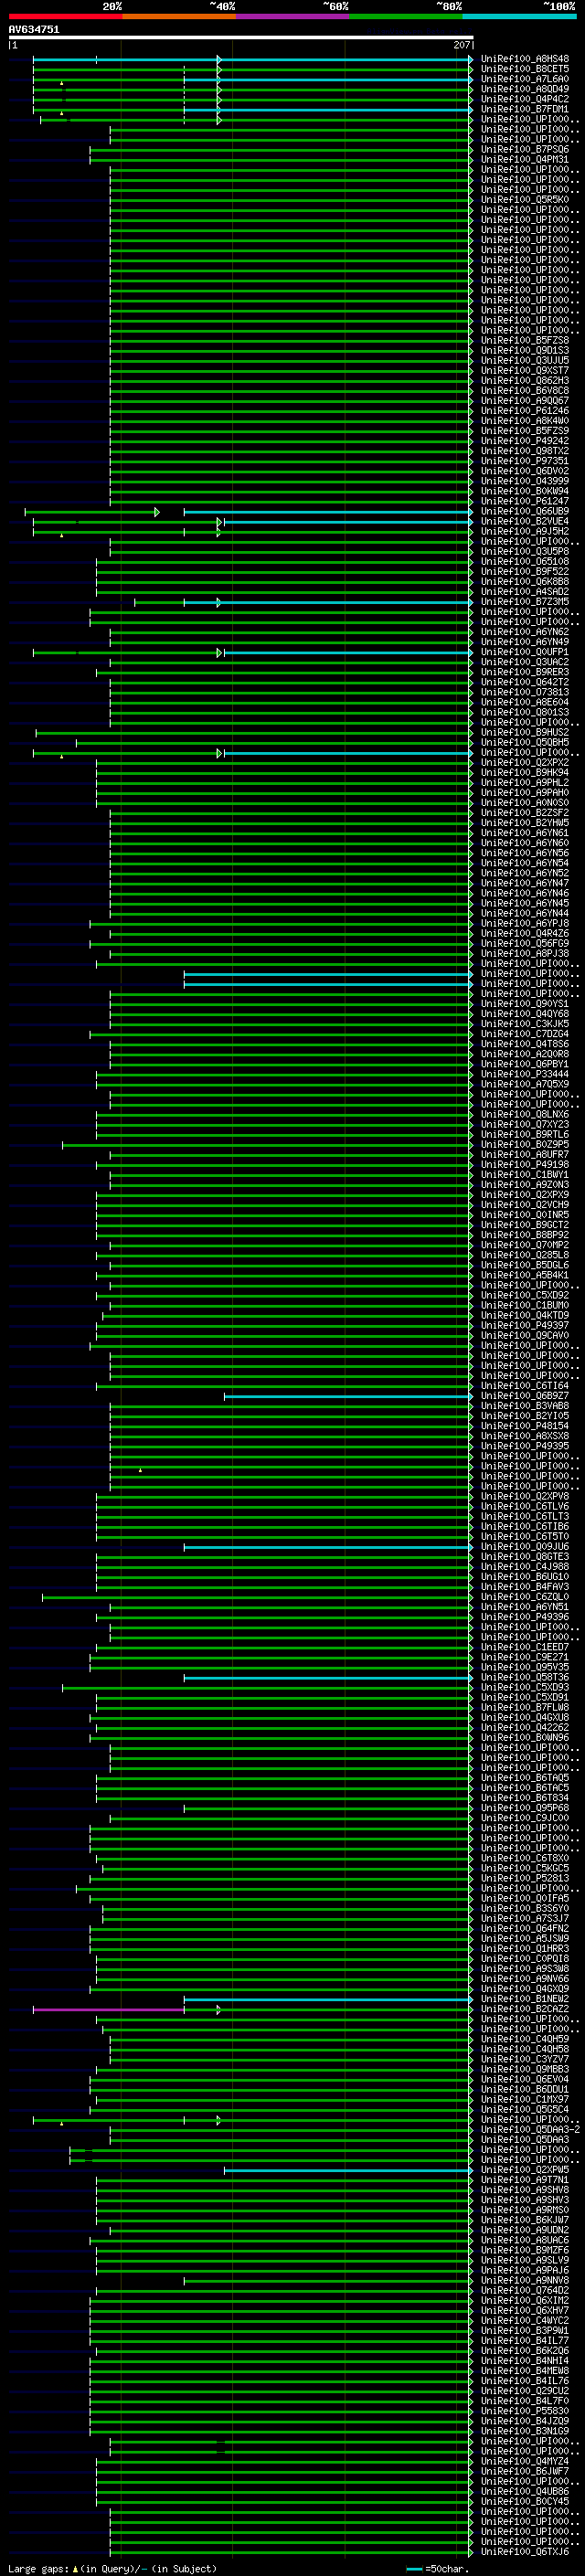This screenshot has width=585, height=2576.
Task: Click hit UniRef100_P49198
Action: pos(525,1164)
